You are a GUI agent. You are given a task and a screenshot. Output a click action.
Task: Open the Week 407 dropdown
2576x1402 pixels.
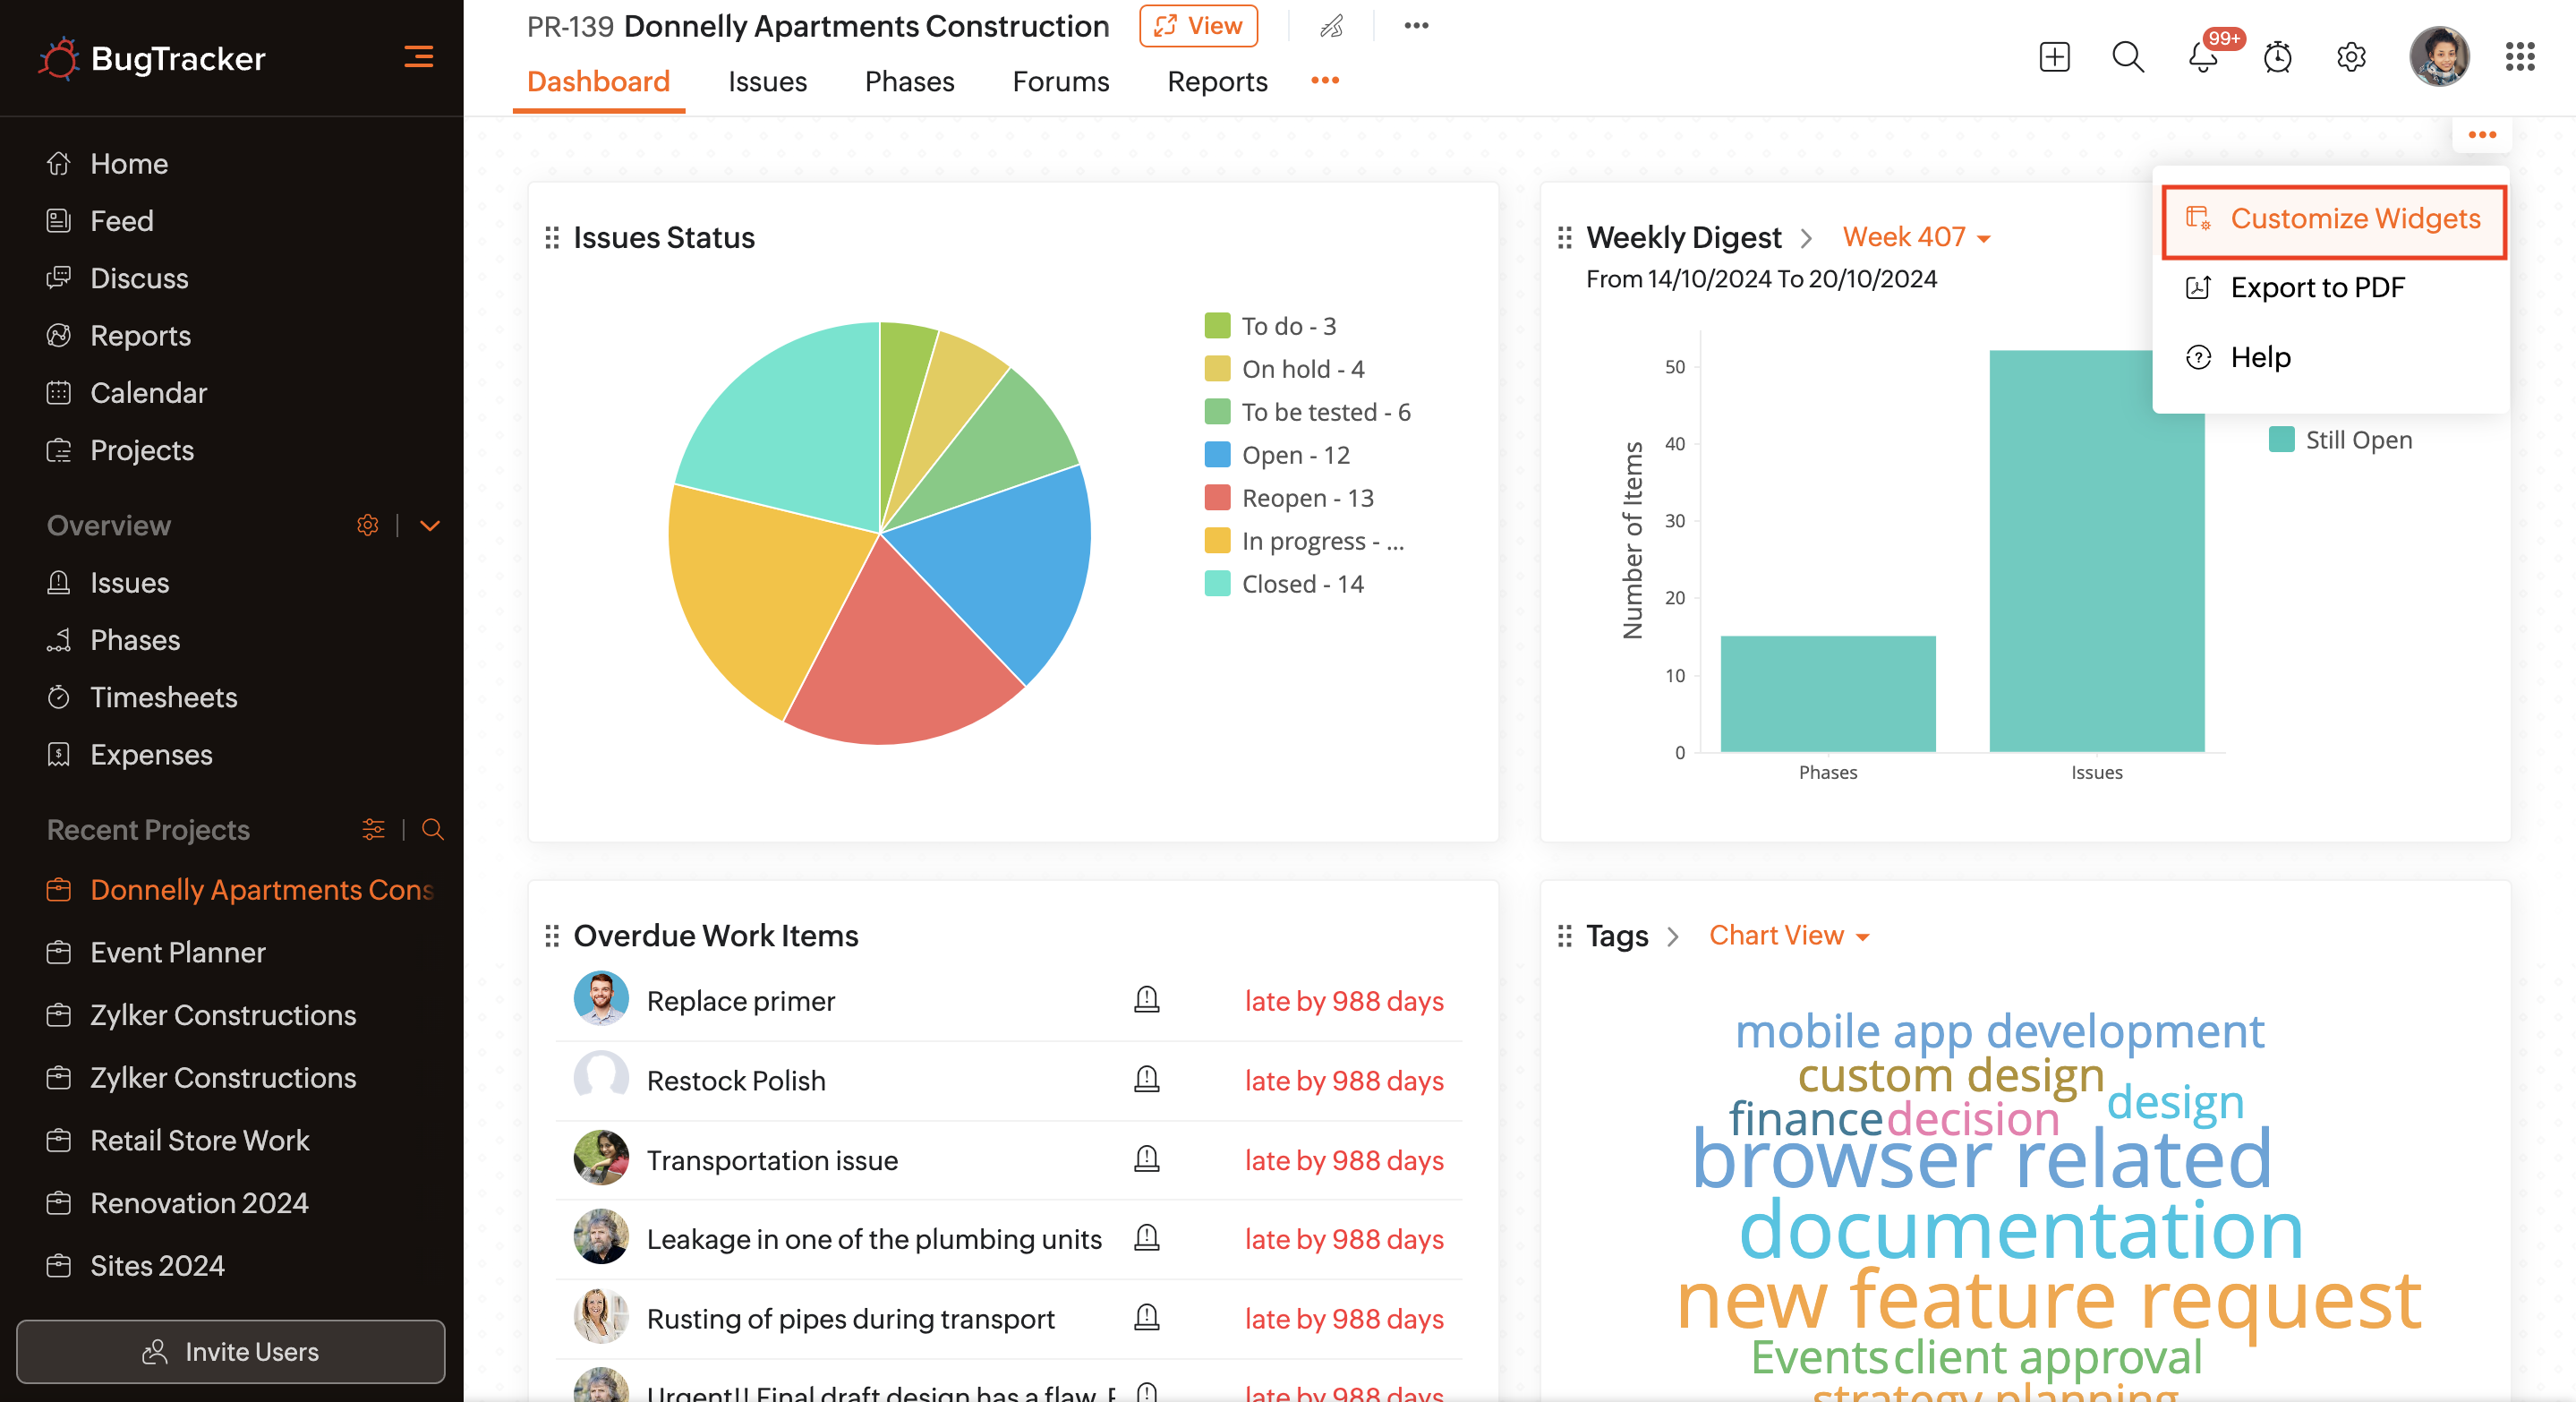[1915, 237]
